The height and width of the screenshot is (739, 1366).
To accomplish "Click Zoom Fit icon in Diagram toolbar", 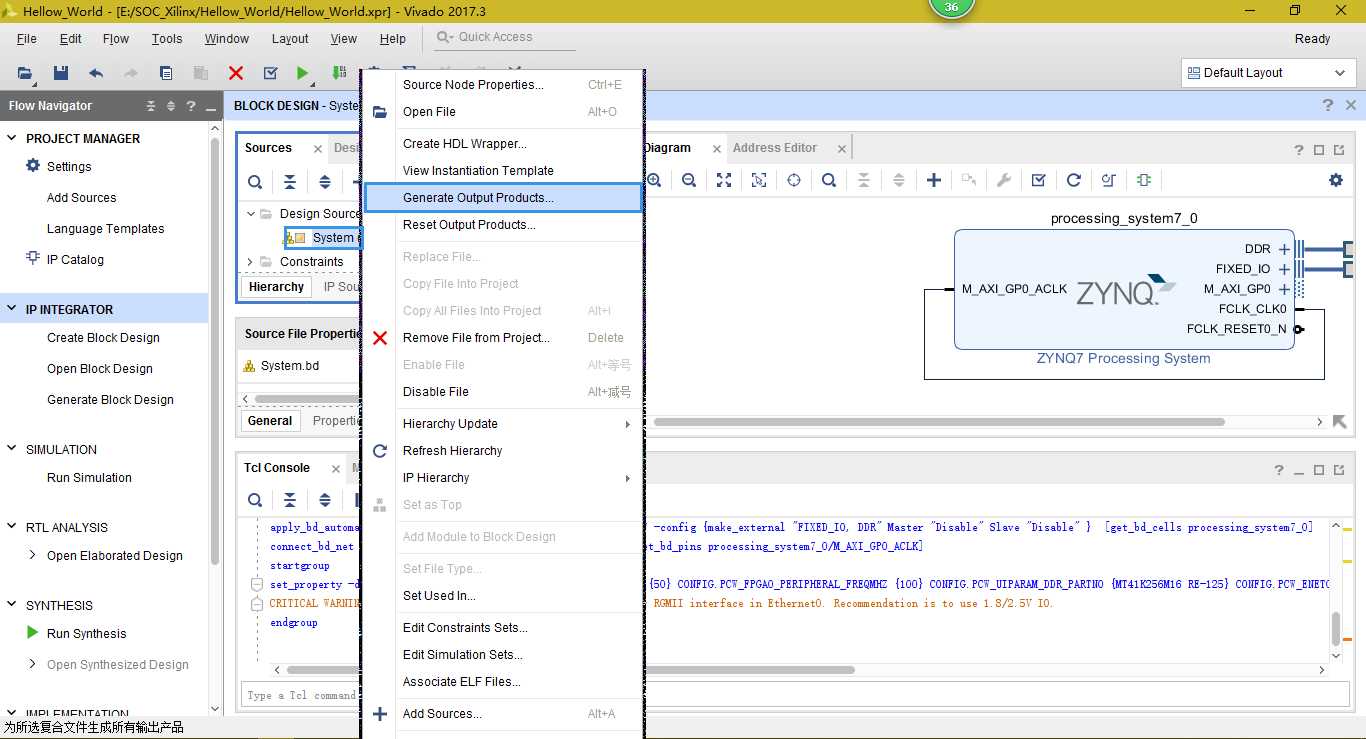I will pyautogui.click(x=724, y=180).
